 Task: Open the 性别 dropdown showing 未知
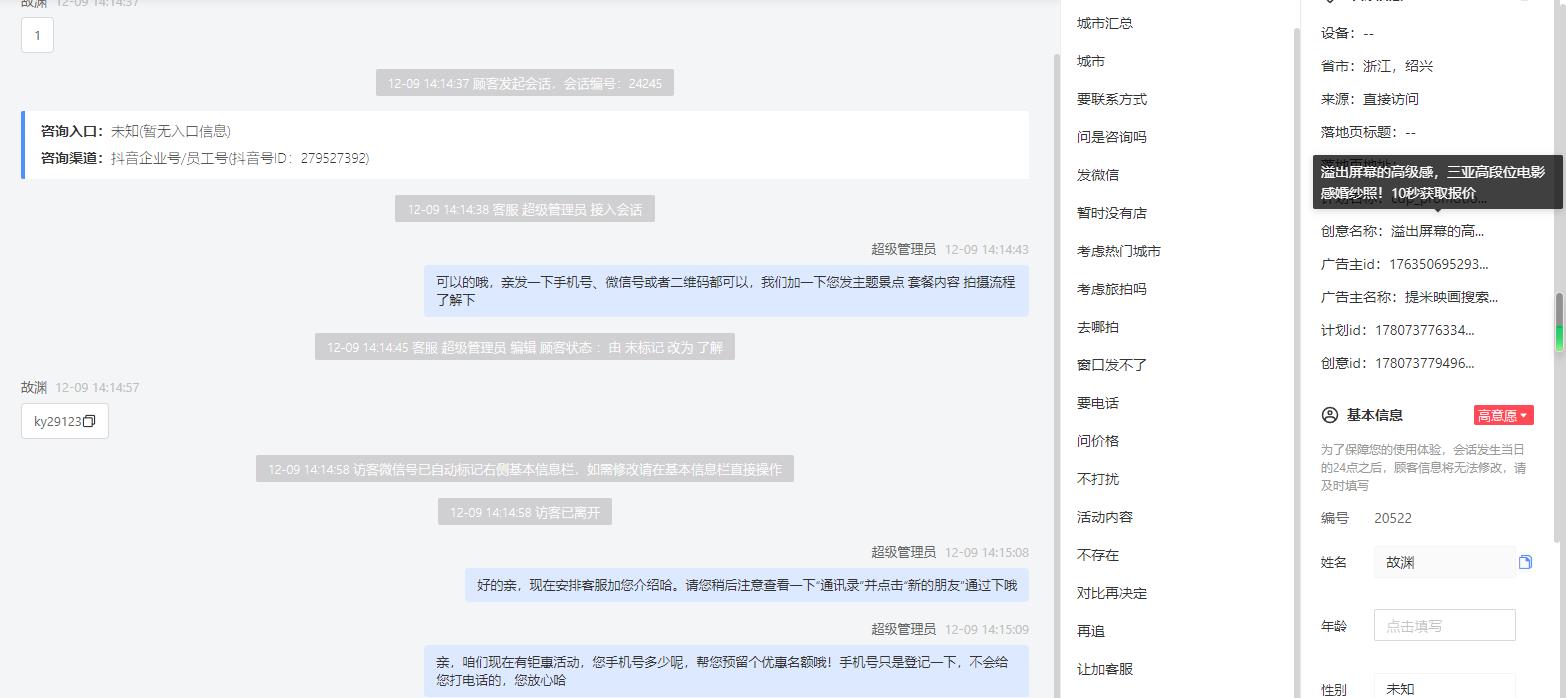[x=1444, y=688]
